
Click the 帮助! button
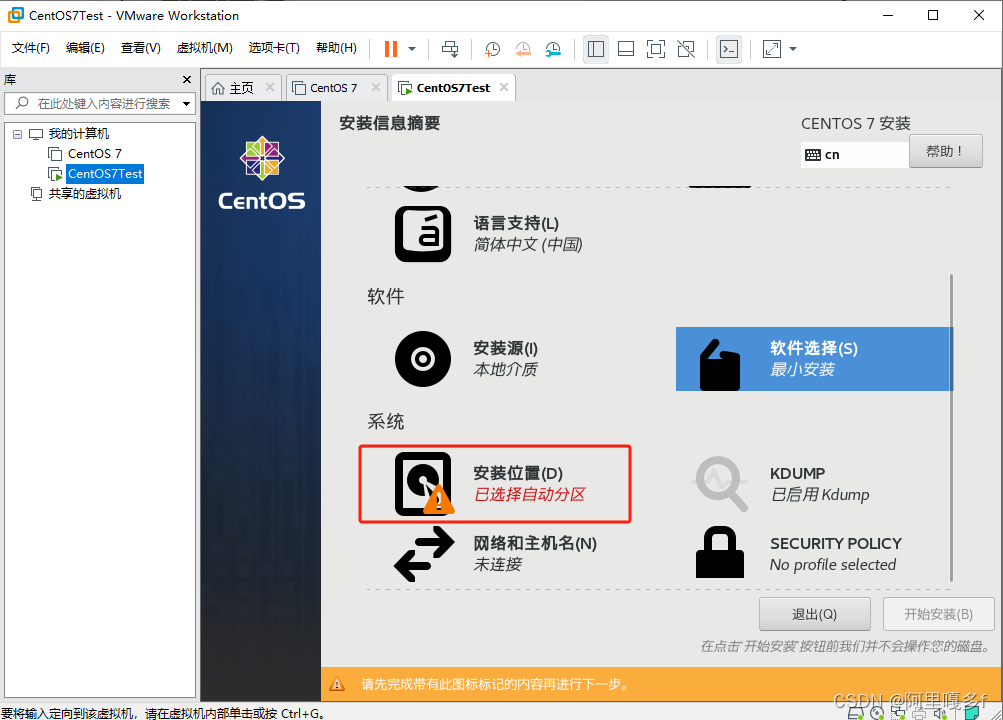point(944,151)
